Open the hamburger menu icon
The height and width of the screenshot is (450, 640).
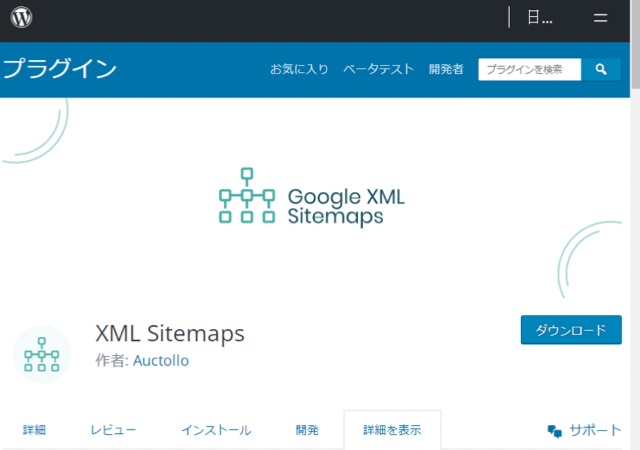pos(600,18)
